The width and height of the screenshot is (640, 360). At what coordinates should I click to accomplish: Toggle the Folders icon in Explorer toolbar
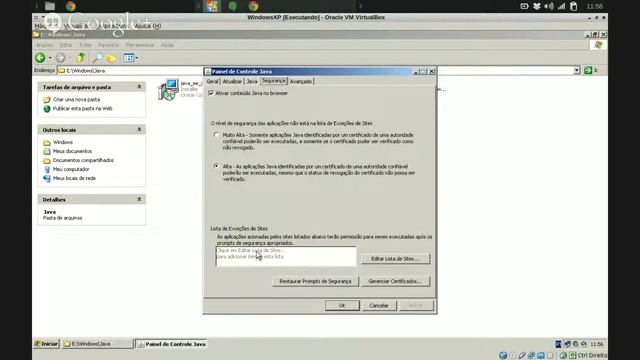[111, 58]
